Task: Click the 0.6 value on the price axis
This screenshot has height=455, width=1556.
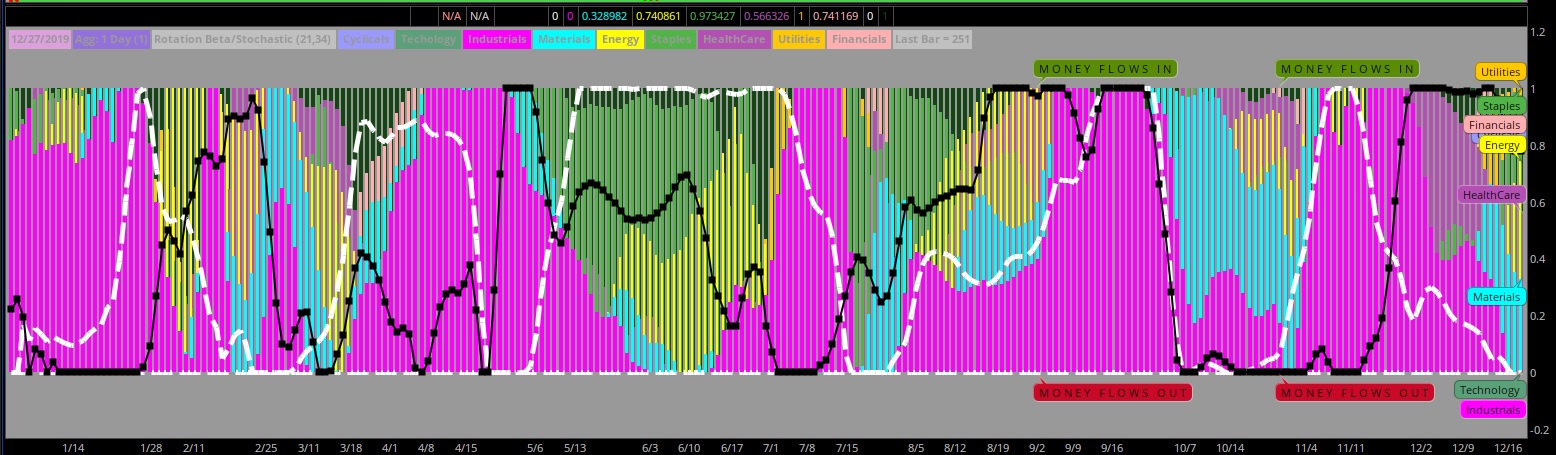Action: 1537,203
